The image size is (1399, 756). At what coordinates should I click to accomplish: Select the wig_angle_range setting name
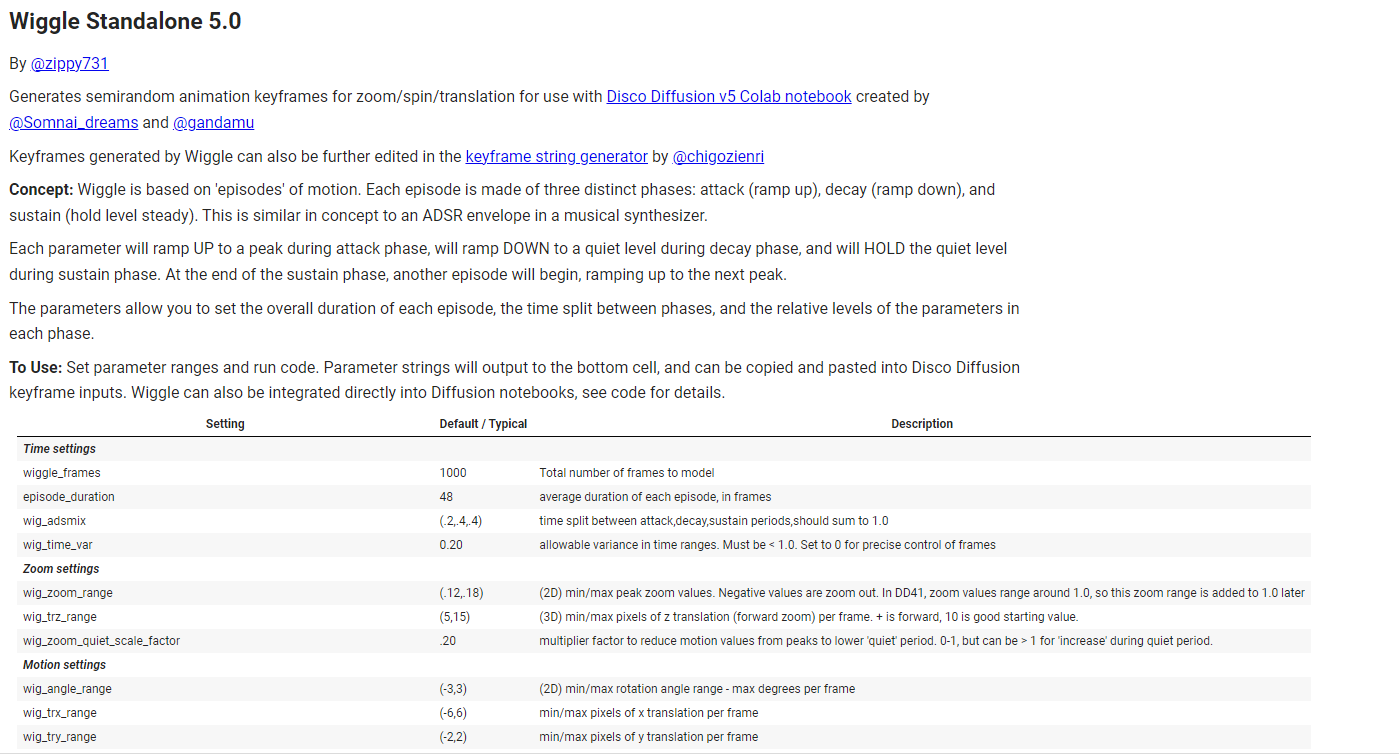67,689
